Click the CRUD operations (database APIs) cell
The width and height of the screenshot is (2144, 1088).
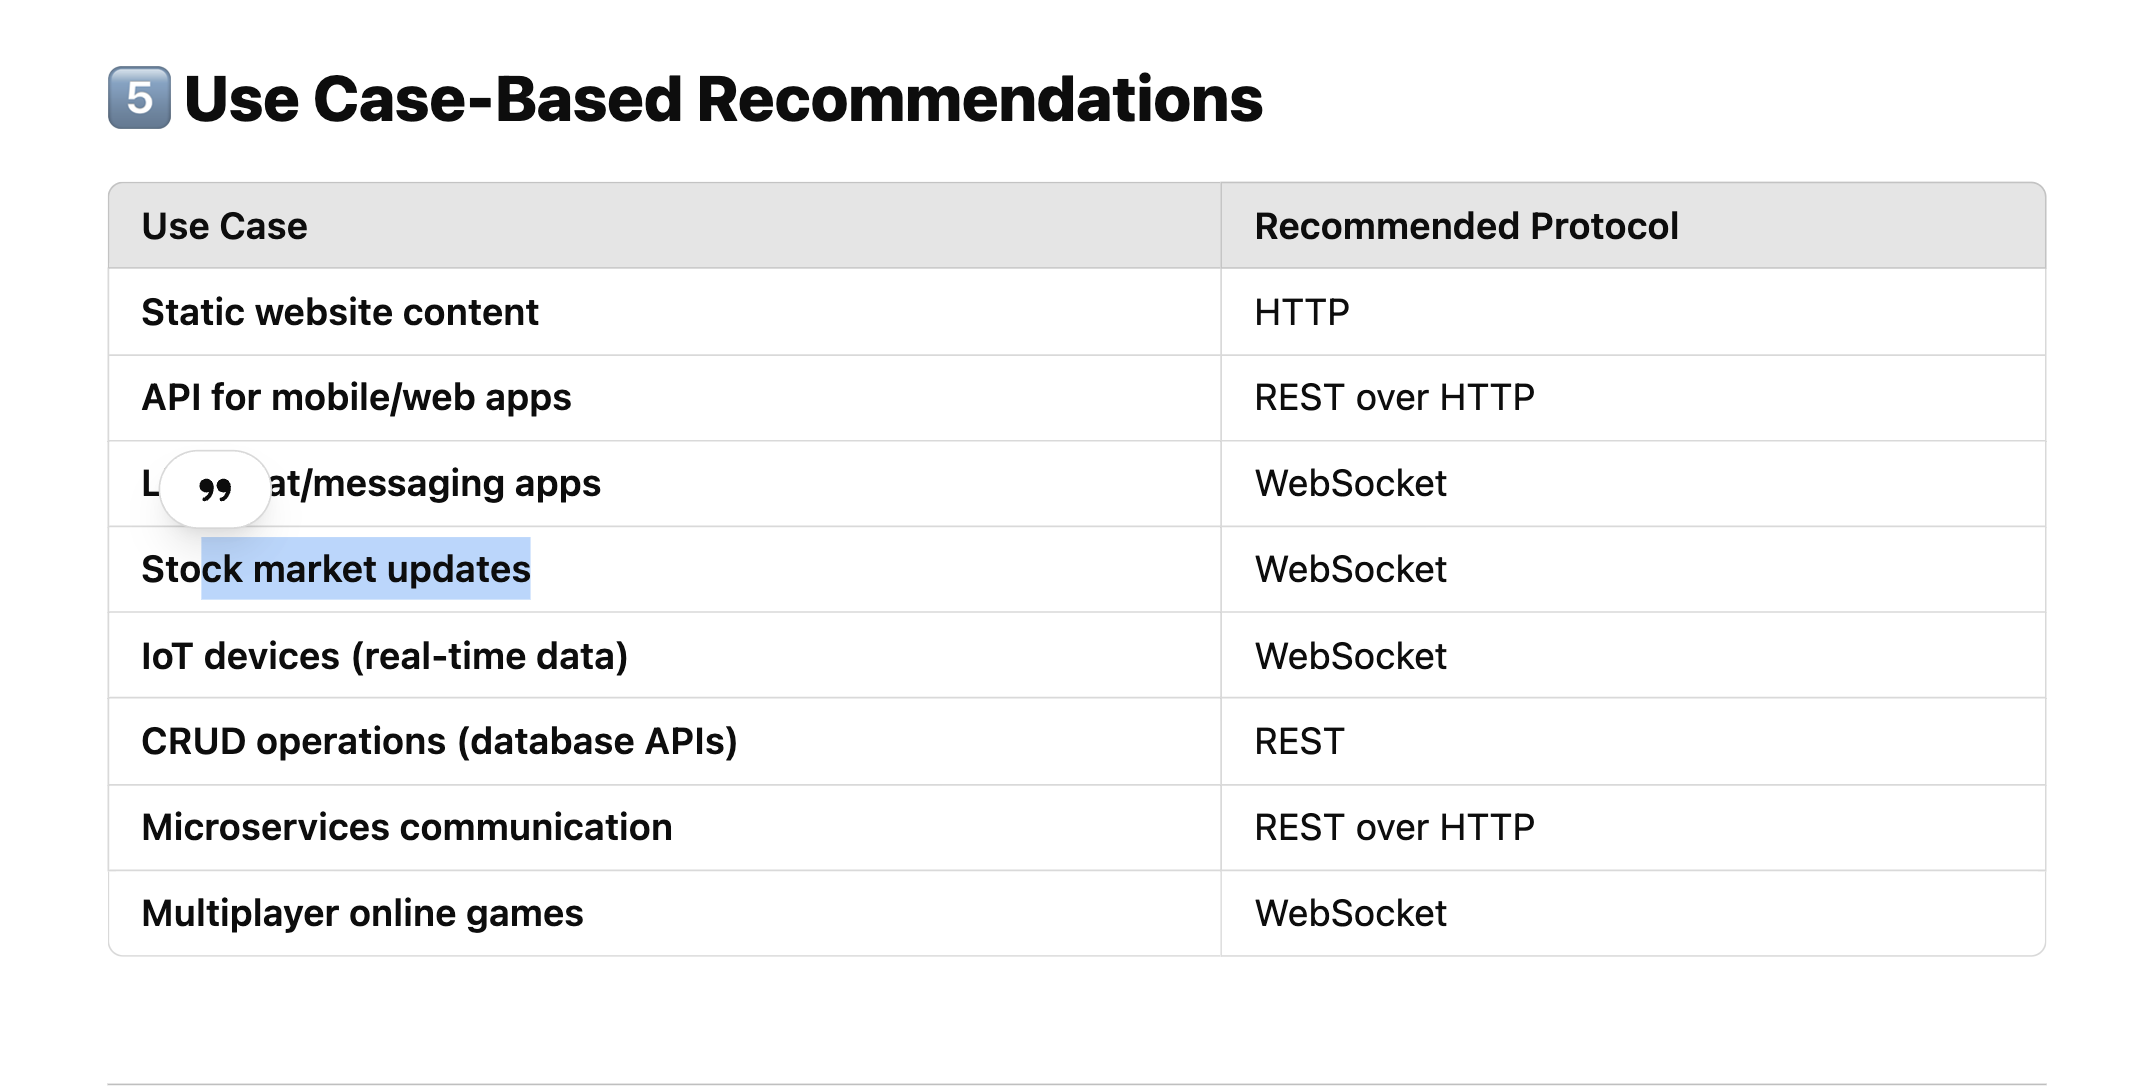pyautogui.click(x=439, y=742)
